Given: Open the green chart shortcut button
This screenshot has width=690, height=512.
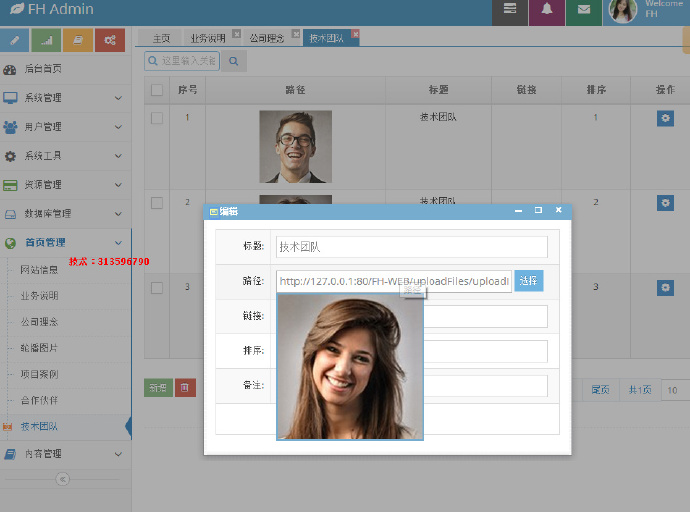Looking at the screenshot, I should (x=47, y=40).
